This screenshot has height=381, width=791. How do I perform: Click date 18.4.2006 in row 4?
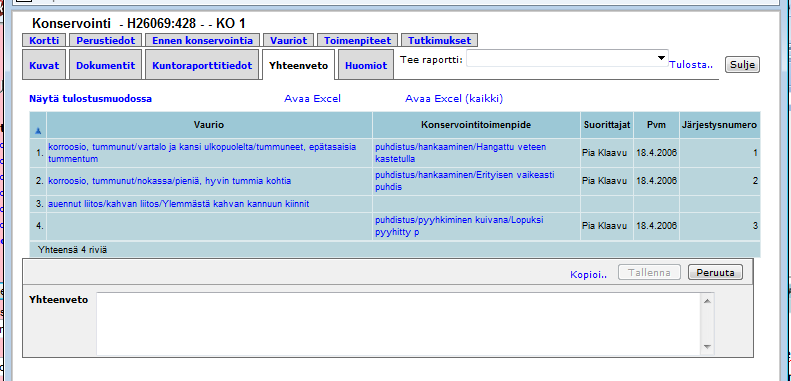pyautogui.click(x=656, y=226)
